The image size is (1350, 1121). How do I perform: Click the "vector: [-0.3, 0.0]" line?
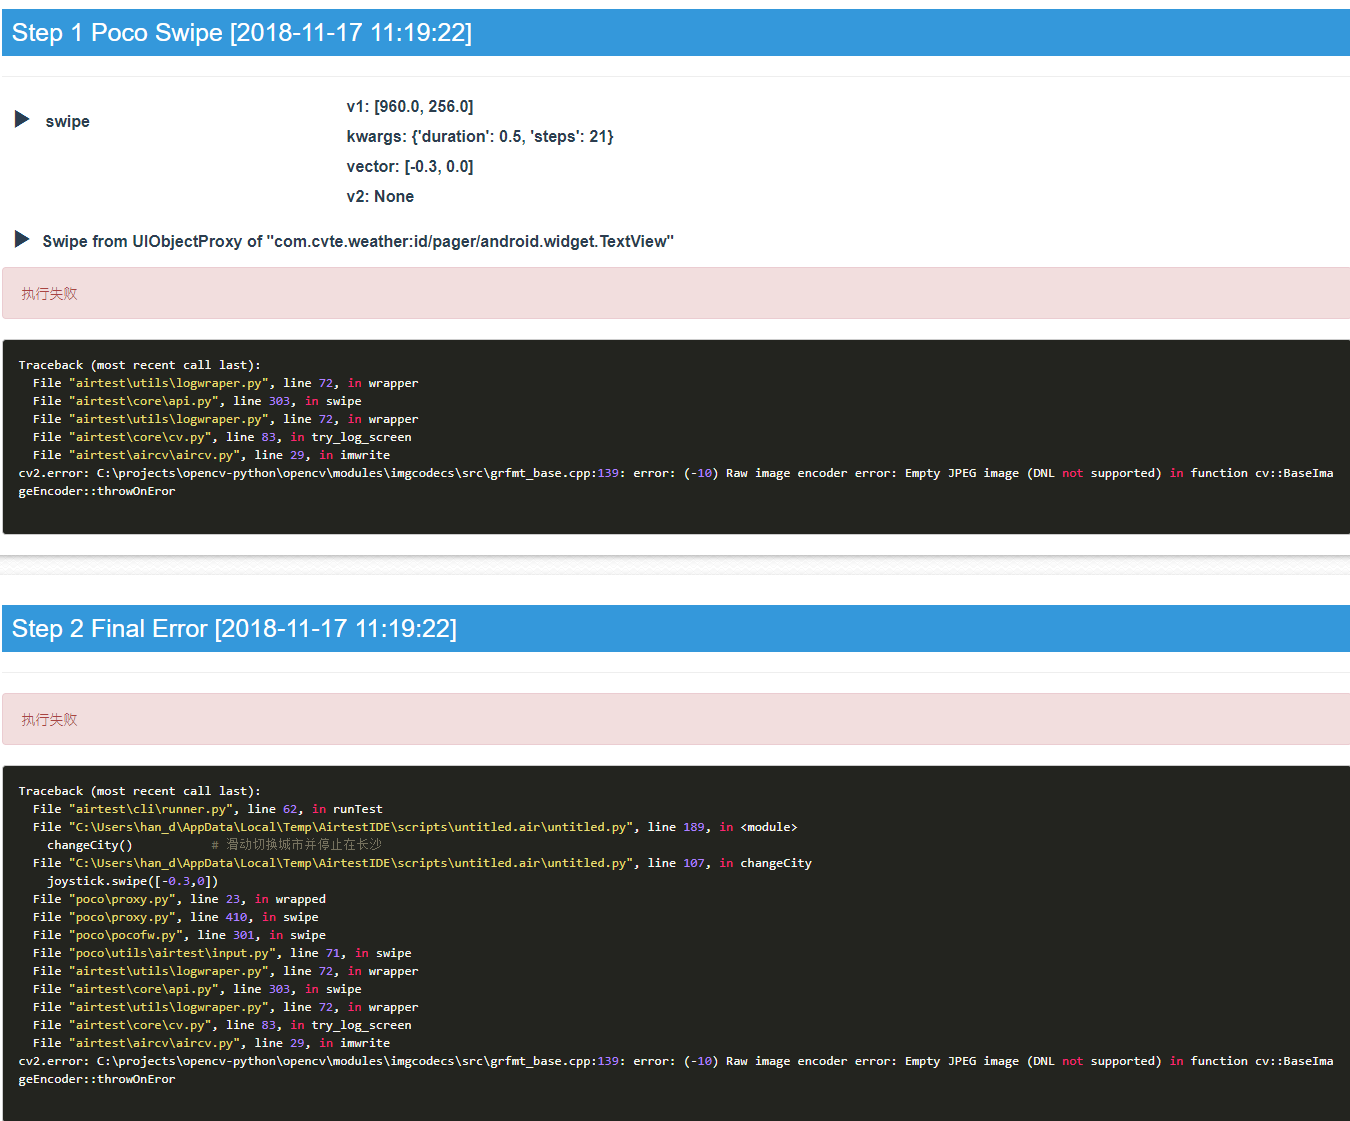coord(410,166)
